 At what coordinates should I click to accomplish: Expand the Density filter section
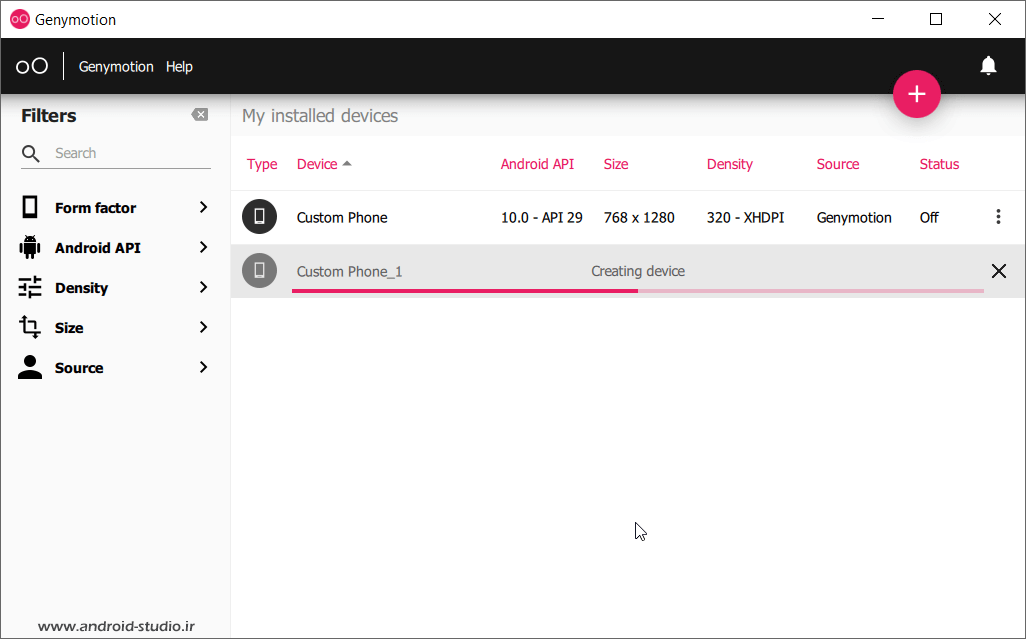click(x=203, y=287)
